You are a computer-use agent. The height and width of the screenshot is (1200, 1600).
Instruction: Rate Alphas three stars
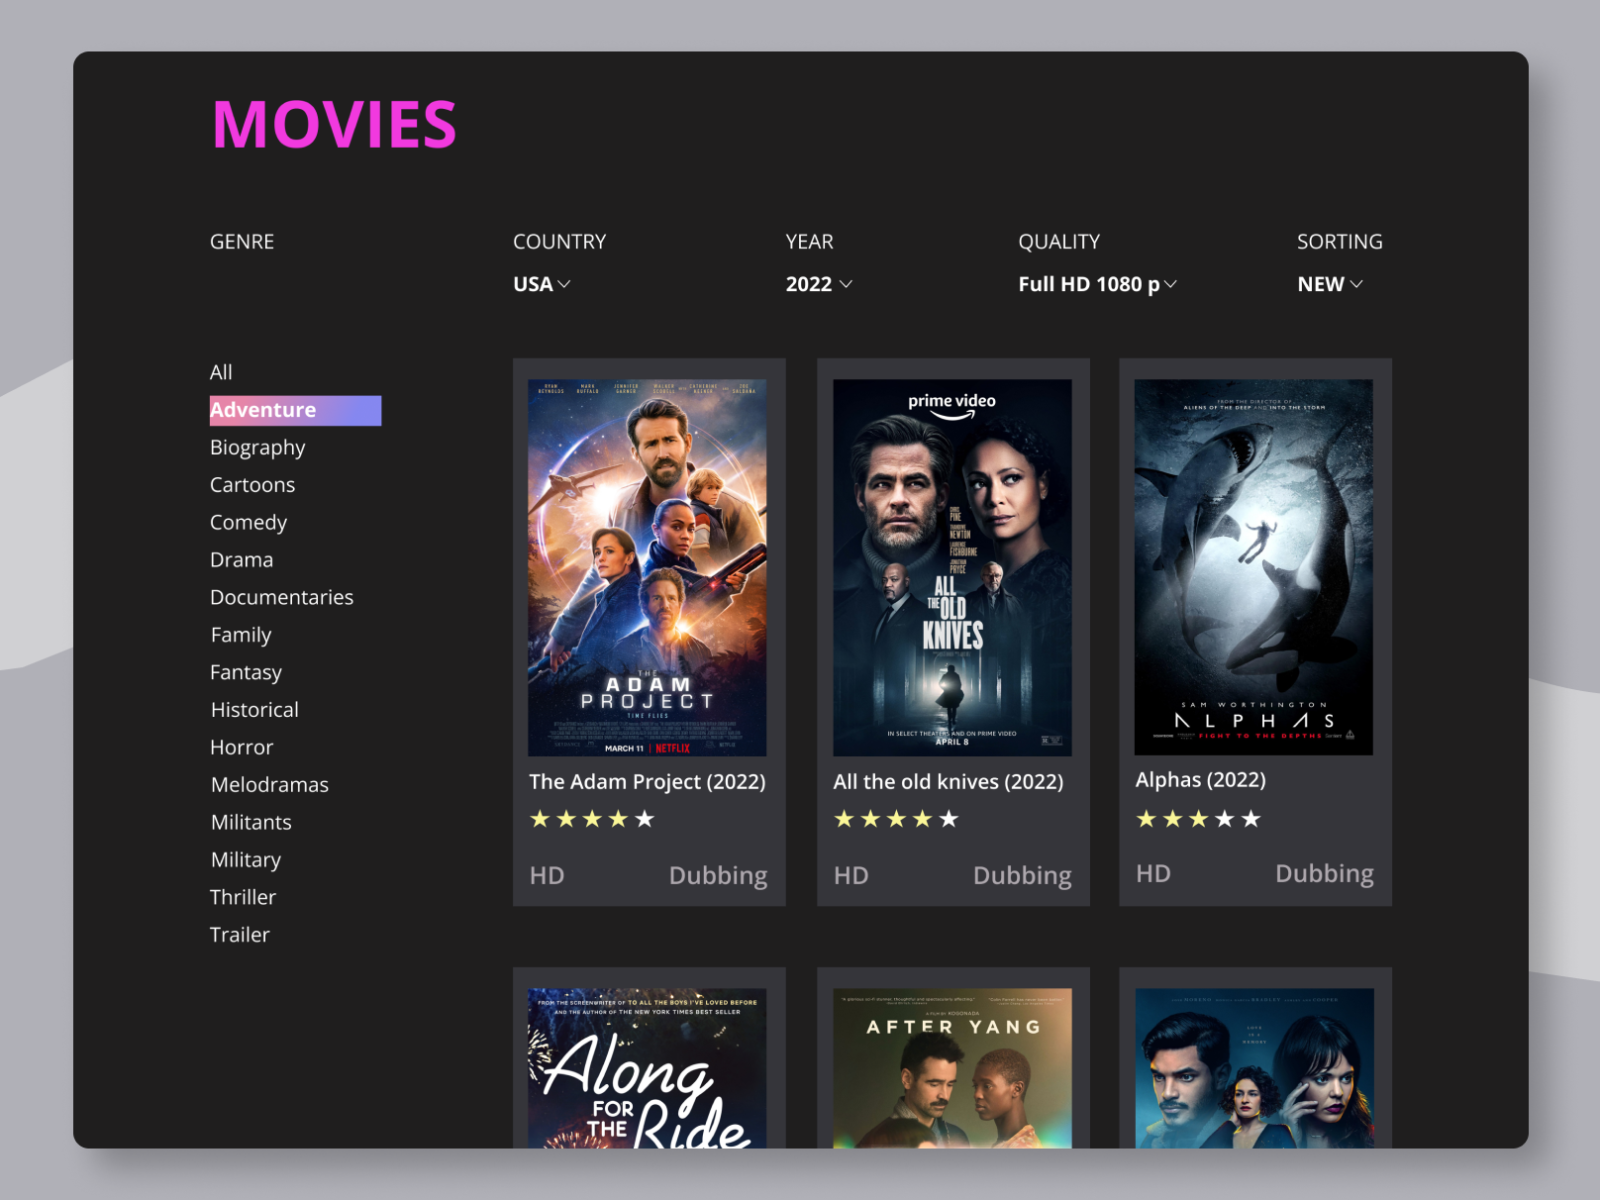point(1198,819)
